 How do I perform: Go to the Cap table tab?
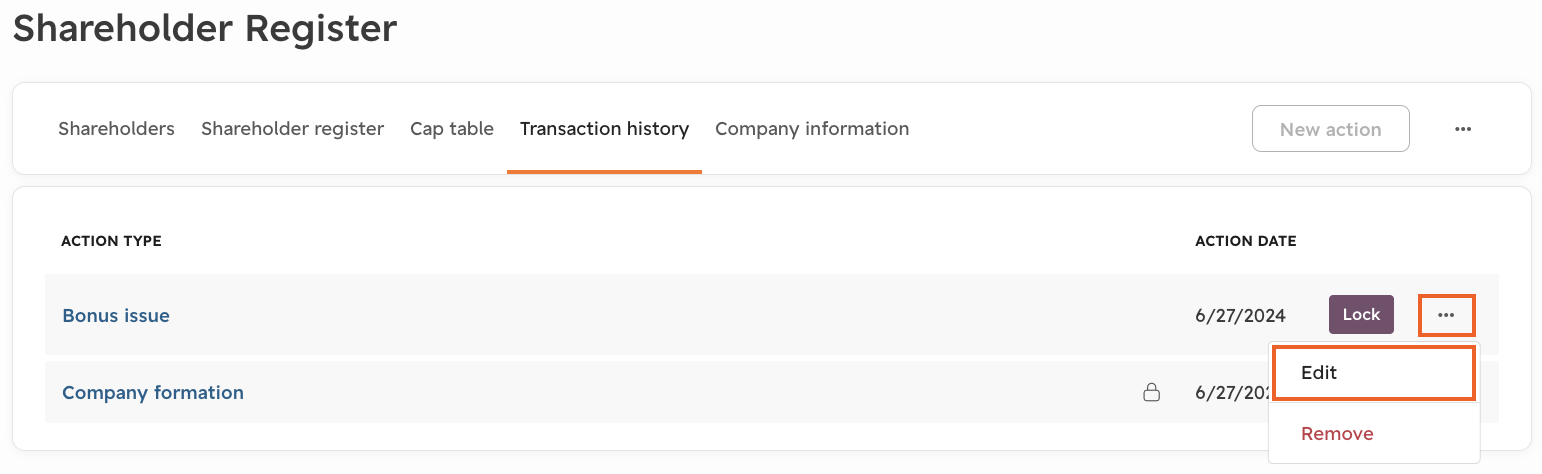click(x=452, y=129)
